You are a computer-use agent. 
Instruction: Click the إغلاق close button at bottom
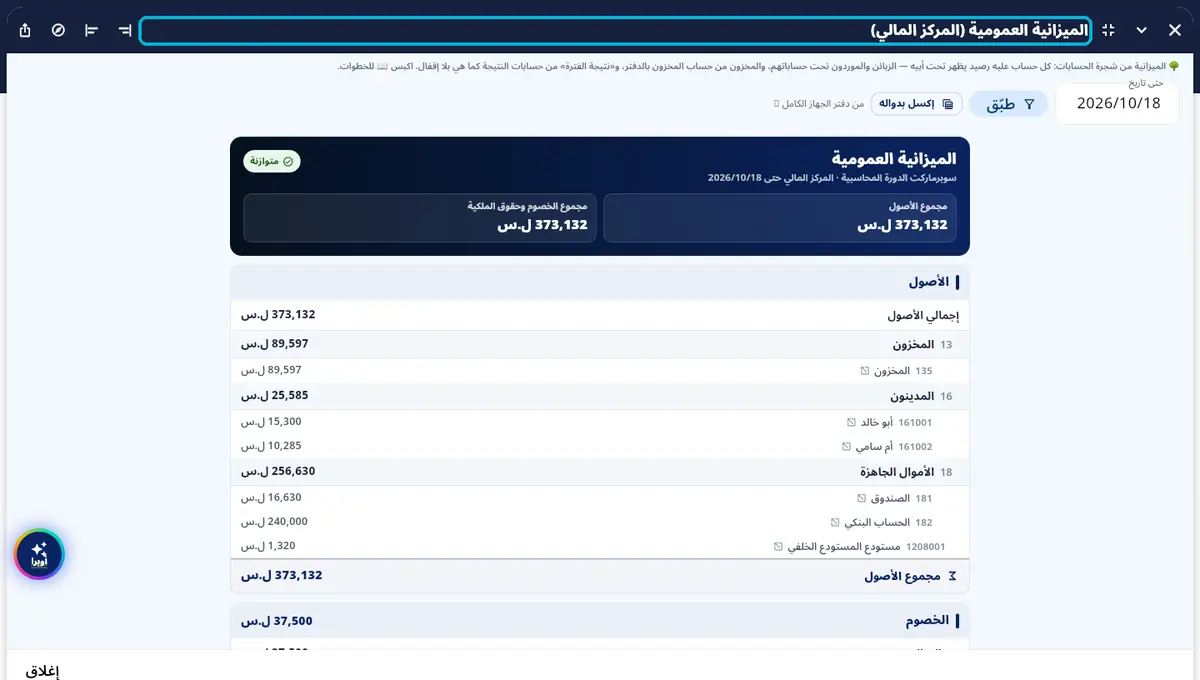pos(43,671)
